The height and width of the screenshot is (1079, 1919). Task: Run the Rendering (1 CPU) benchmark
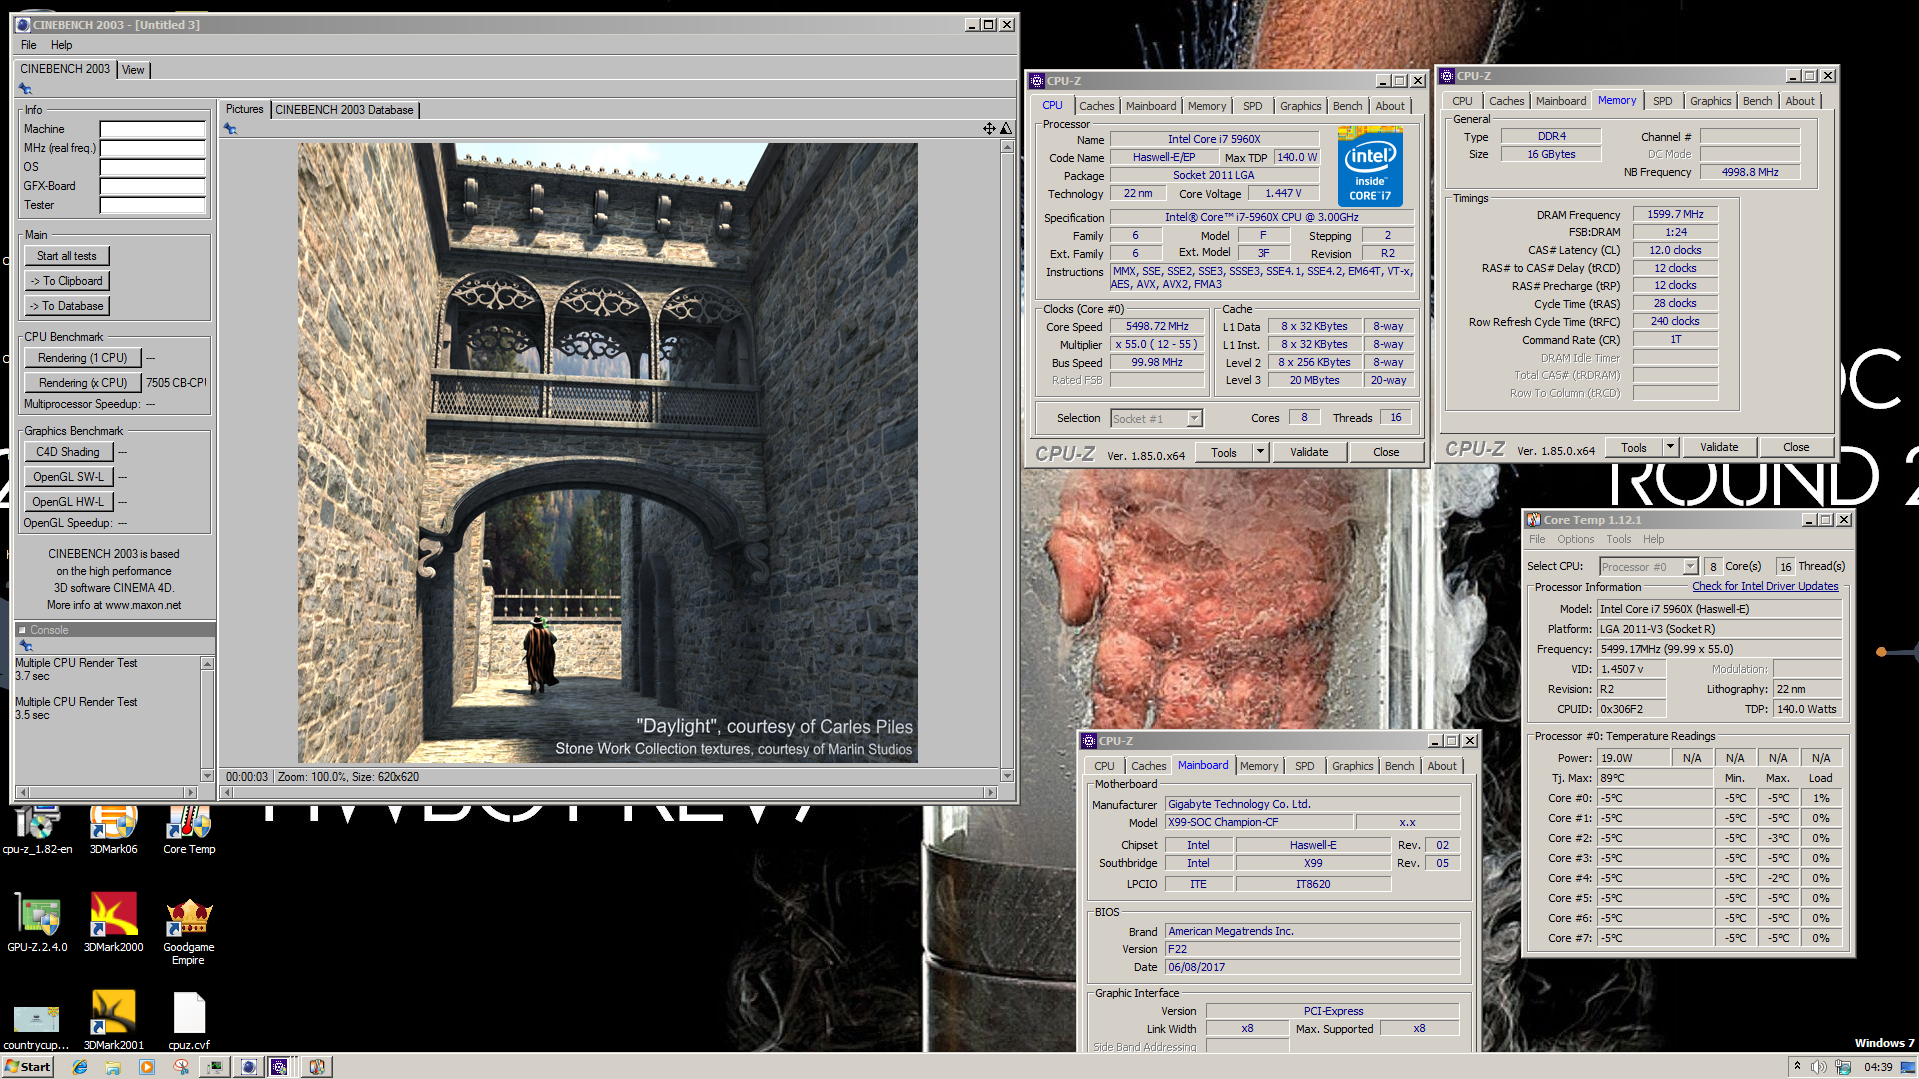click(82, 358)
